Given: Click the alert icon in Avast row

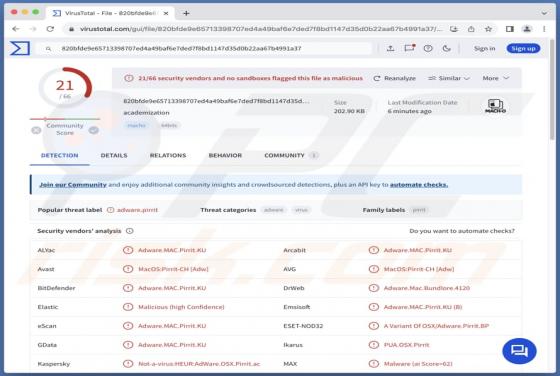Looking at the screenshot, I should [x=128, y=269].
